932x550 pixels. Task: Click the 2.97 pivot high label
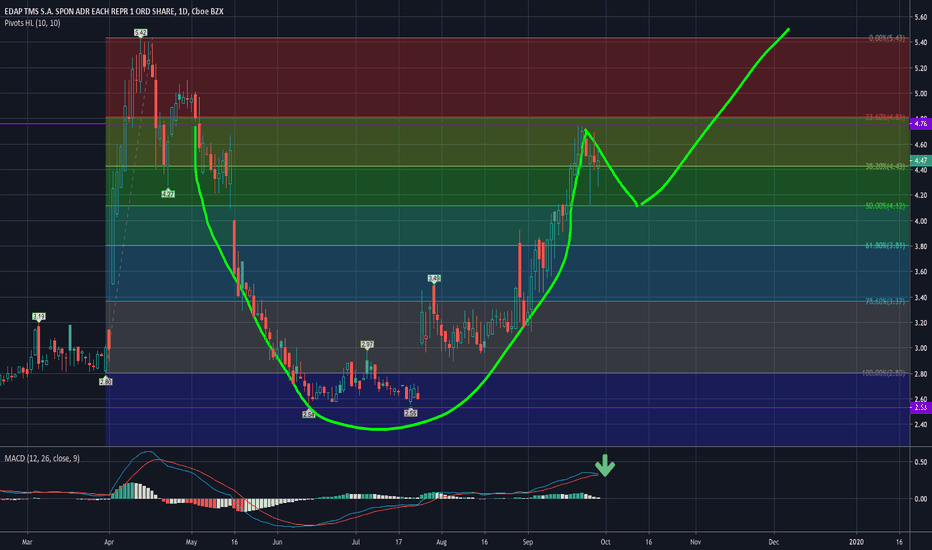367,344
